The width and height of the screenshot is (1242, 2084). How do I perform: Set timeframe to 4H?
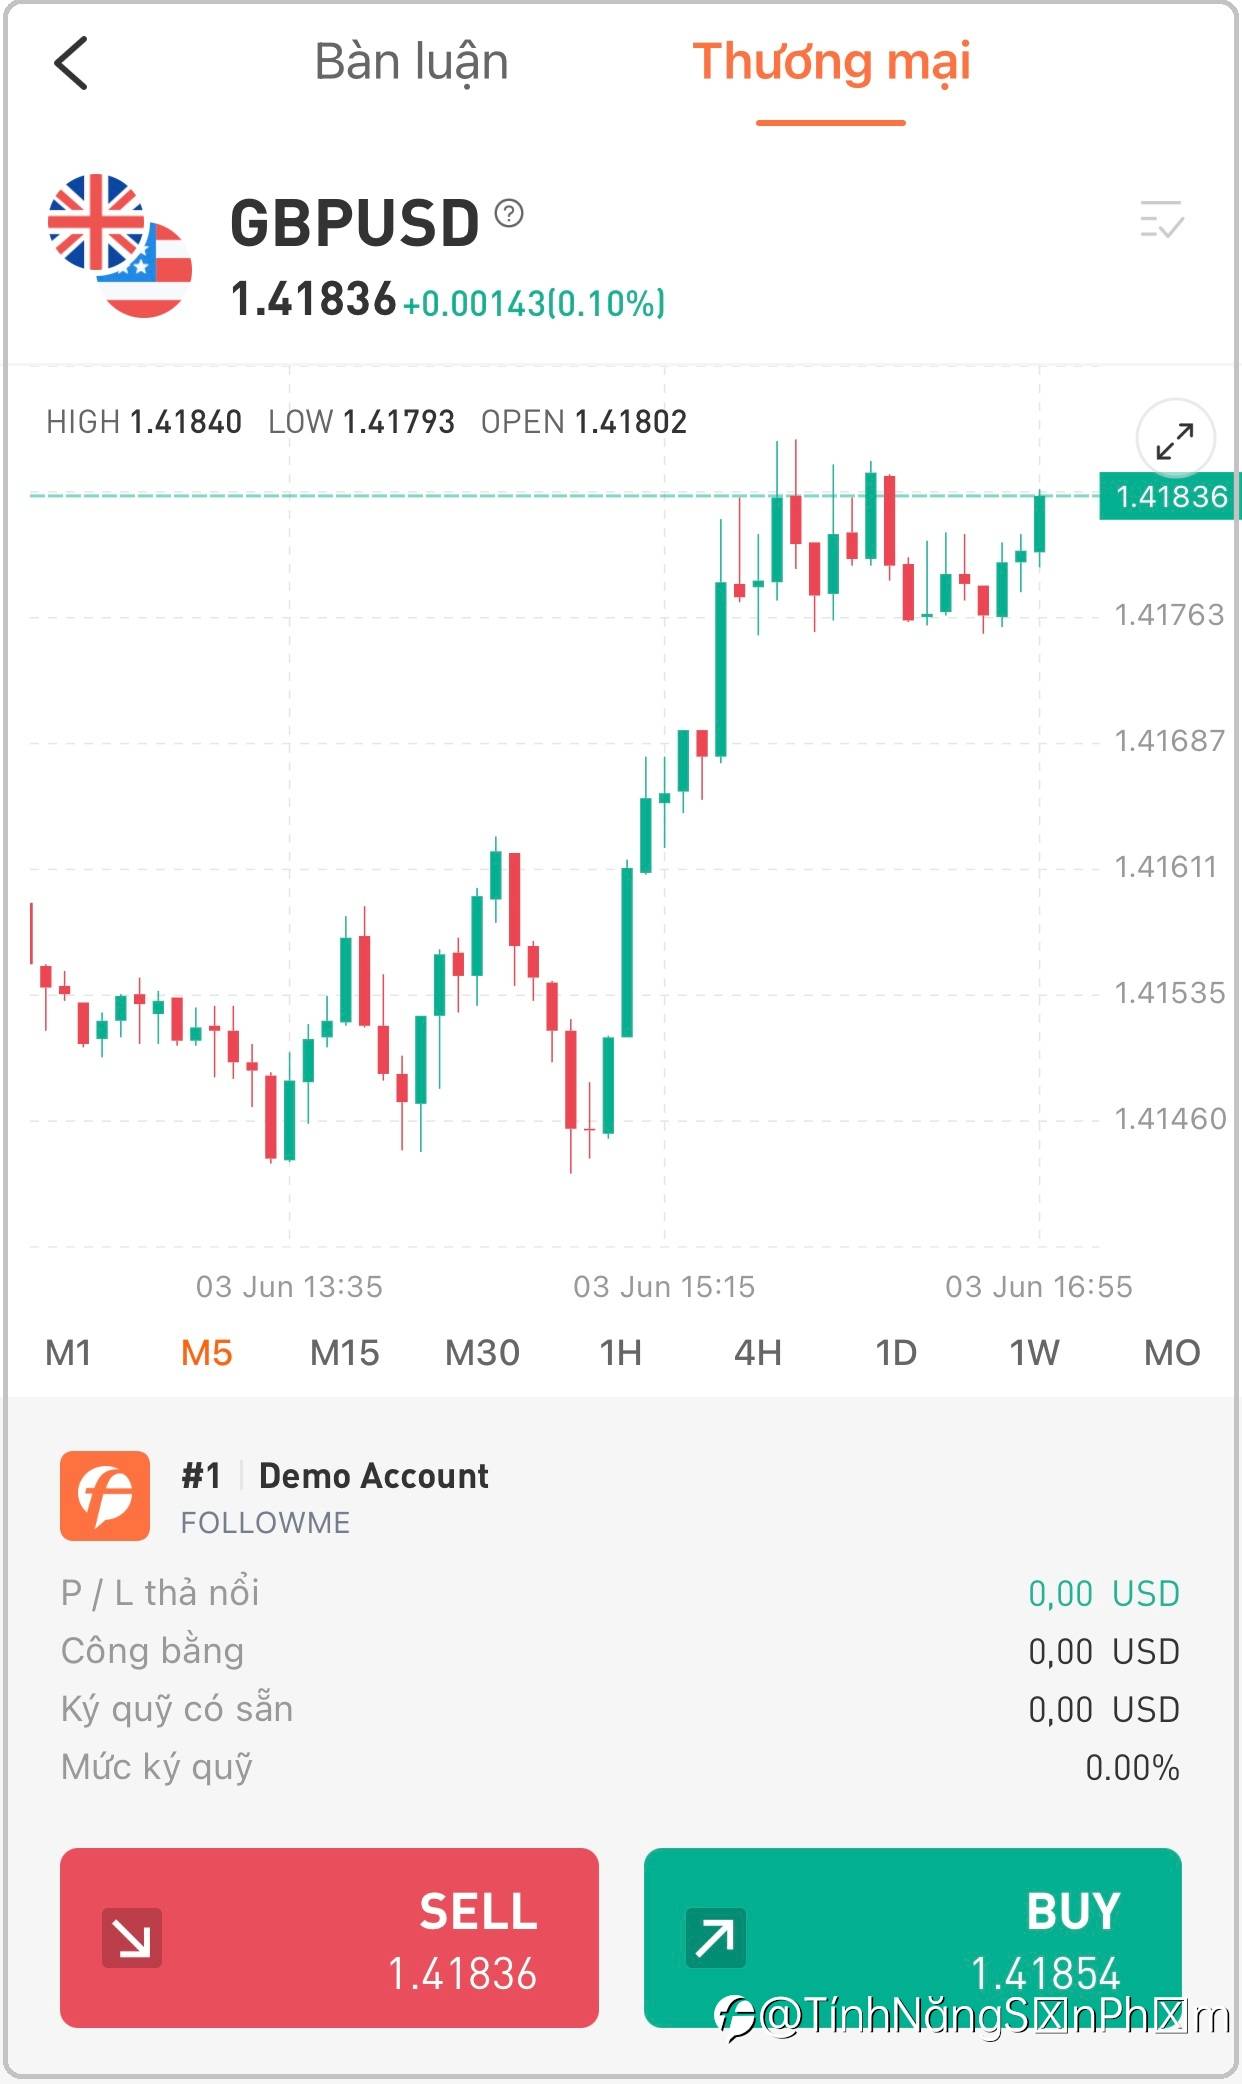click(x=758, y=1353)
